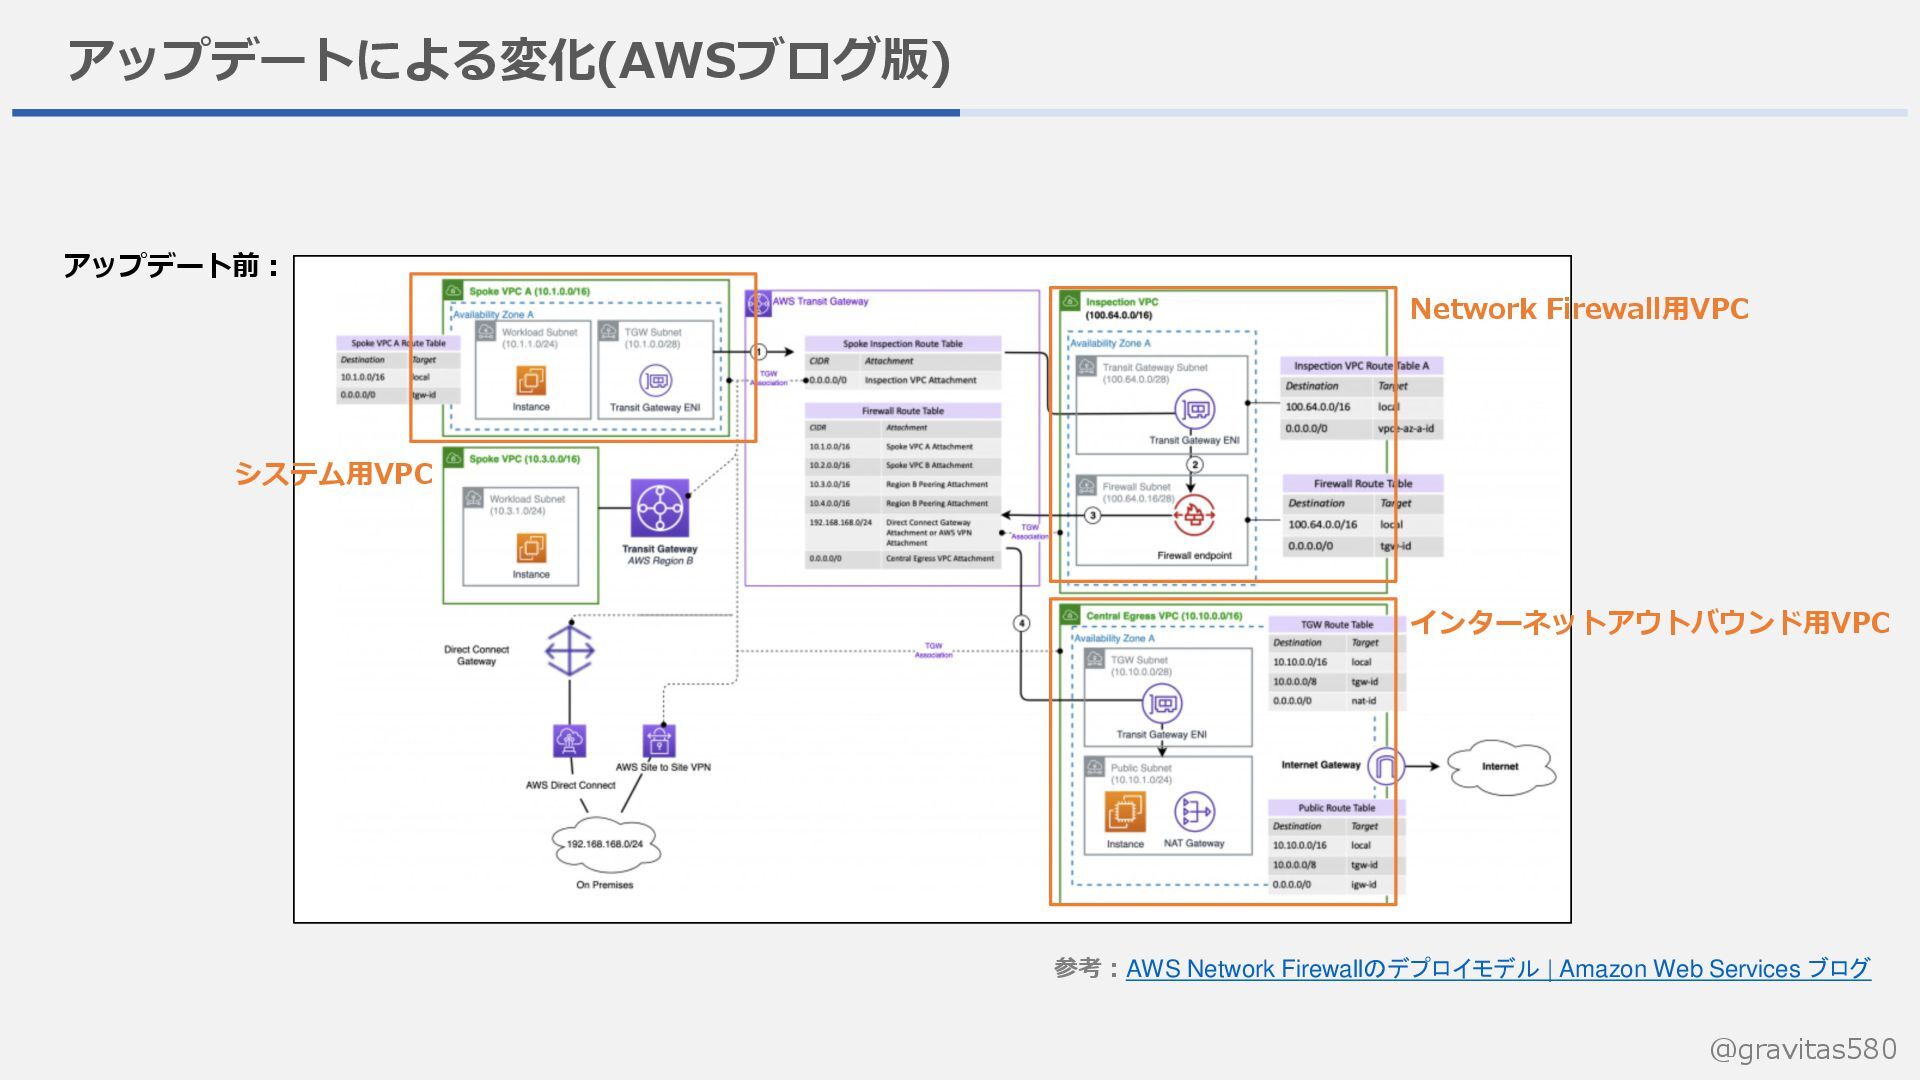1920x1080 pixels.
Task: Click the AWS Transit Gateway header icon
Action: [759, 302]
